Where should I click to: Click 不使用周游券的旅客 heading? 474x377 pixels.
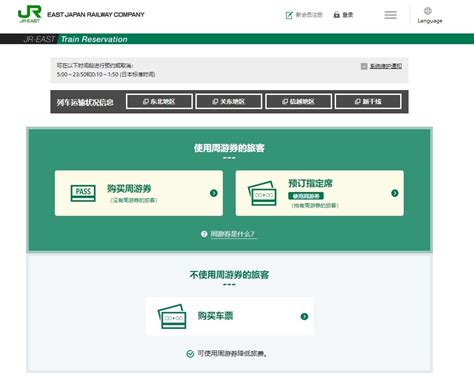pos(229,275)
